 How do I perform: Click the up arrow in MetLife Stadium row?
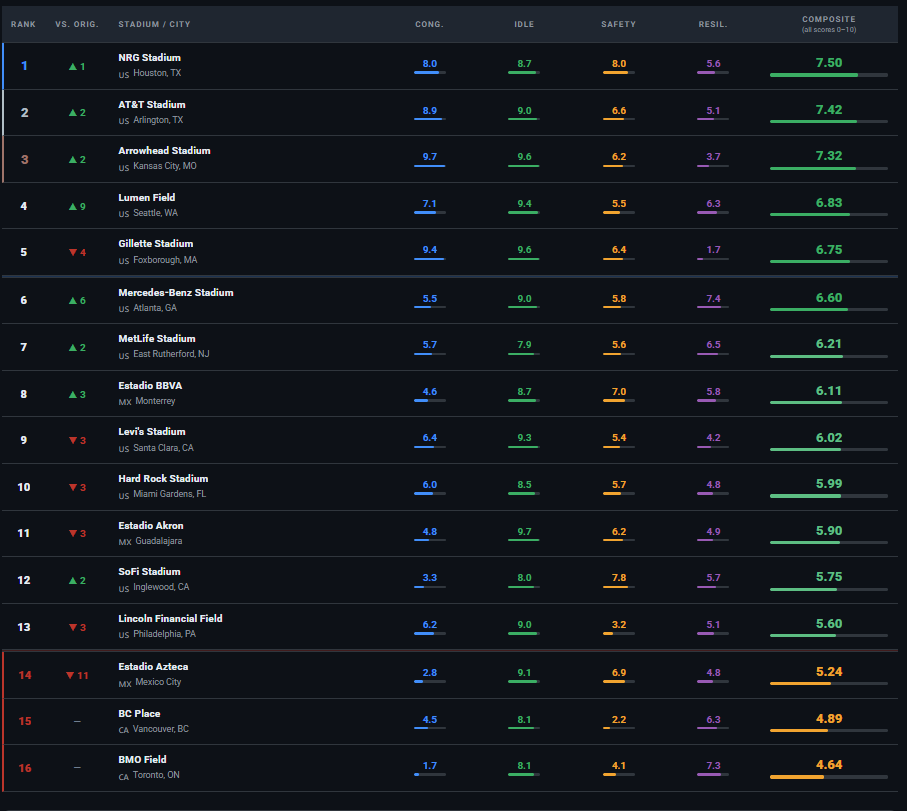[x=73, y=348]
